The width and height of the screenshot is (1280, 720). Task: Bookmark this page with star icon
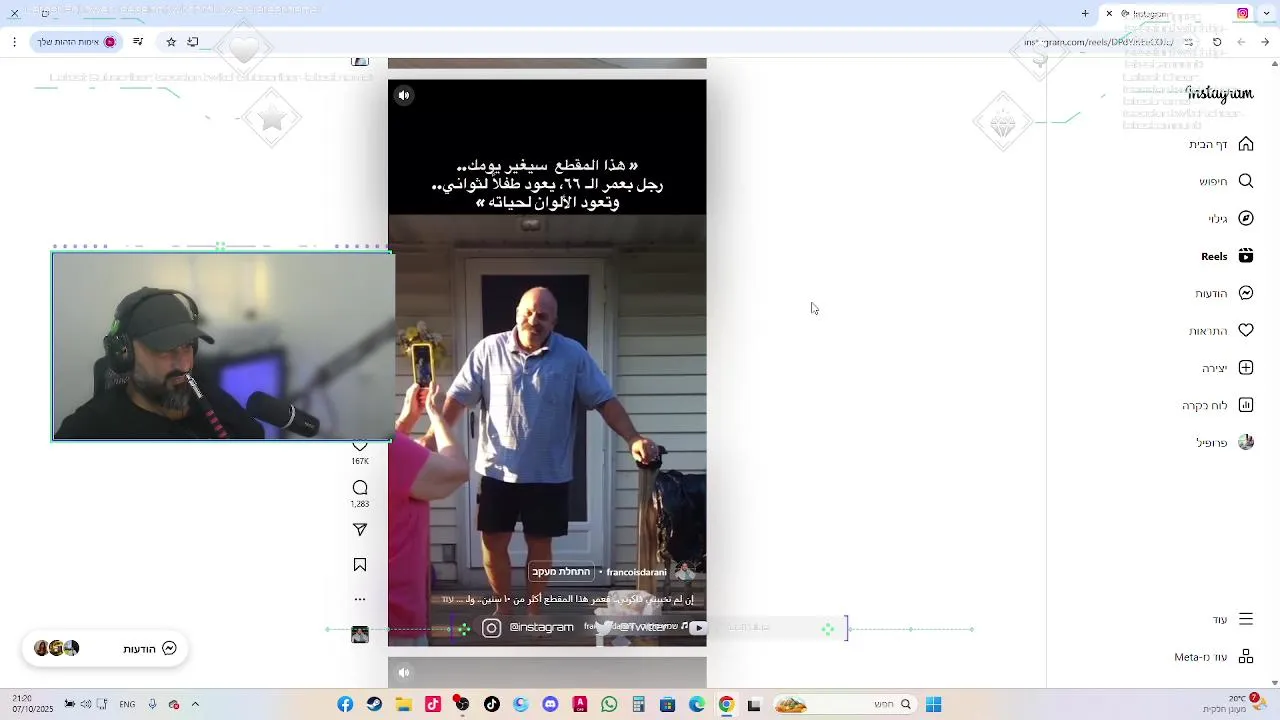point(171,42)
